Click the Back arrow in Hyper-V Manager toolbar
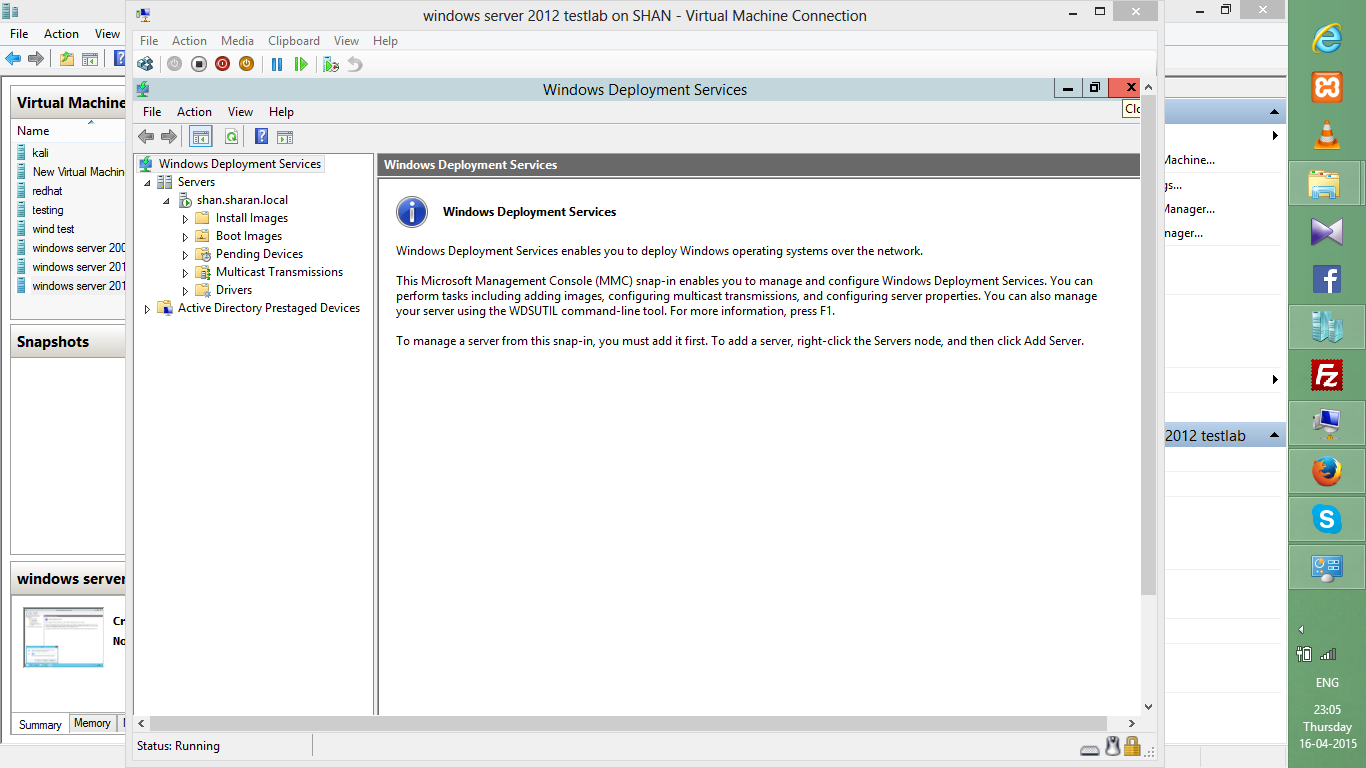 click(14, 59)
